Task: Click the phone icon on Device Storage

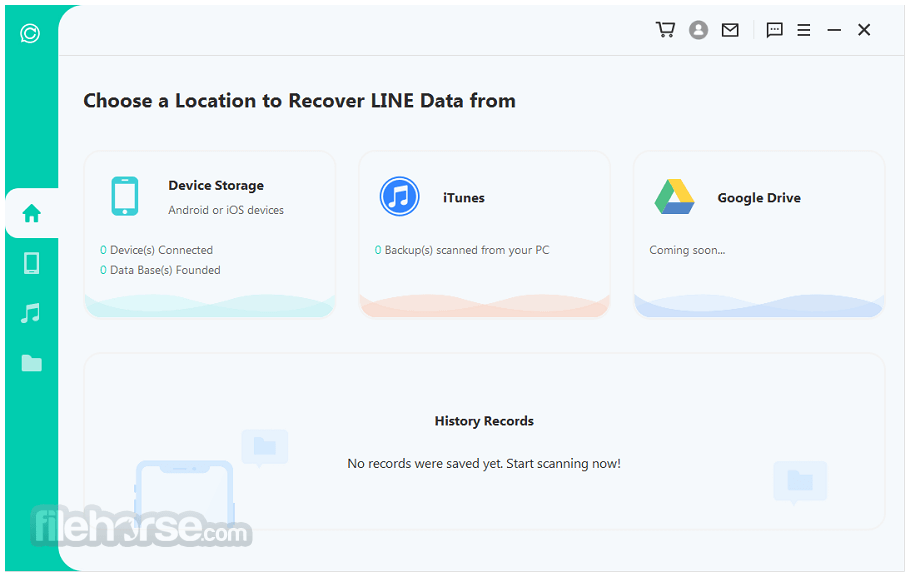Action: [x=125, y=196]
